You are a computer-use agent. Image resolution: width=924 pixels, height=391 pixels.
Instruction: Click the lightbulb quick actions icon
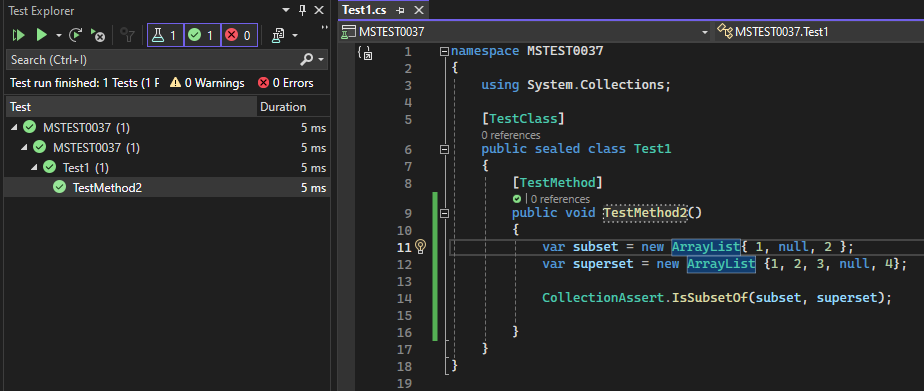420,246
